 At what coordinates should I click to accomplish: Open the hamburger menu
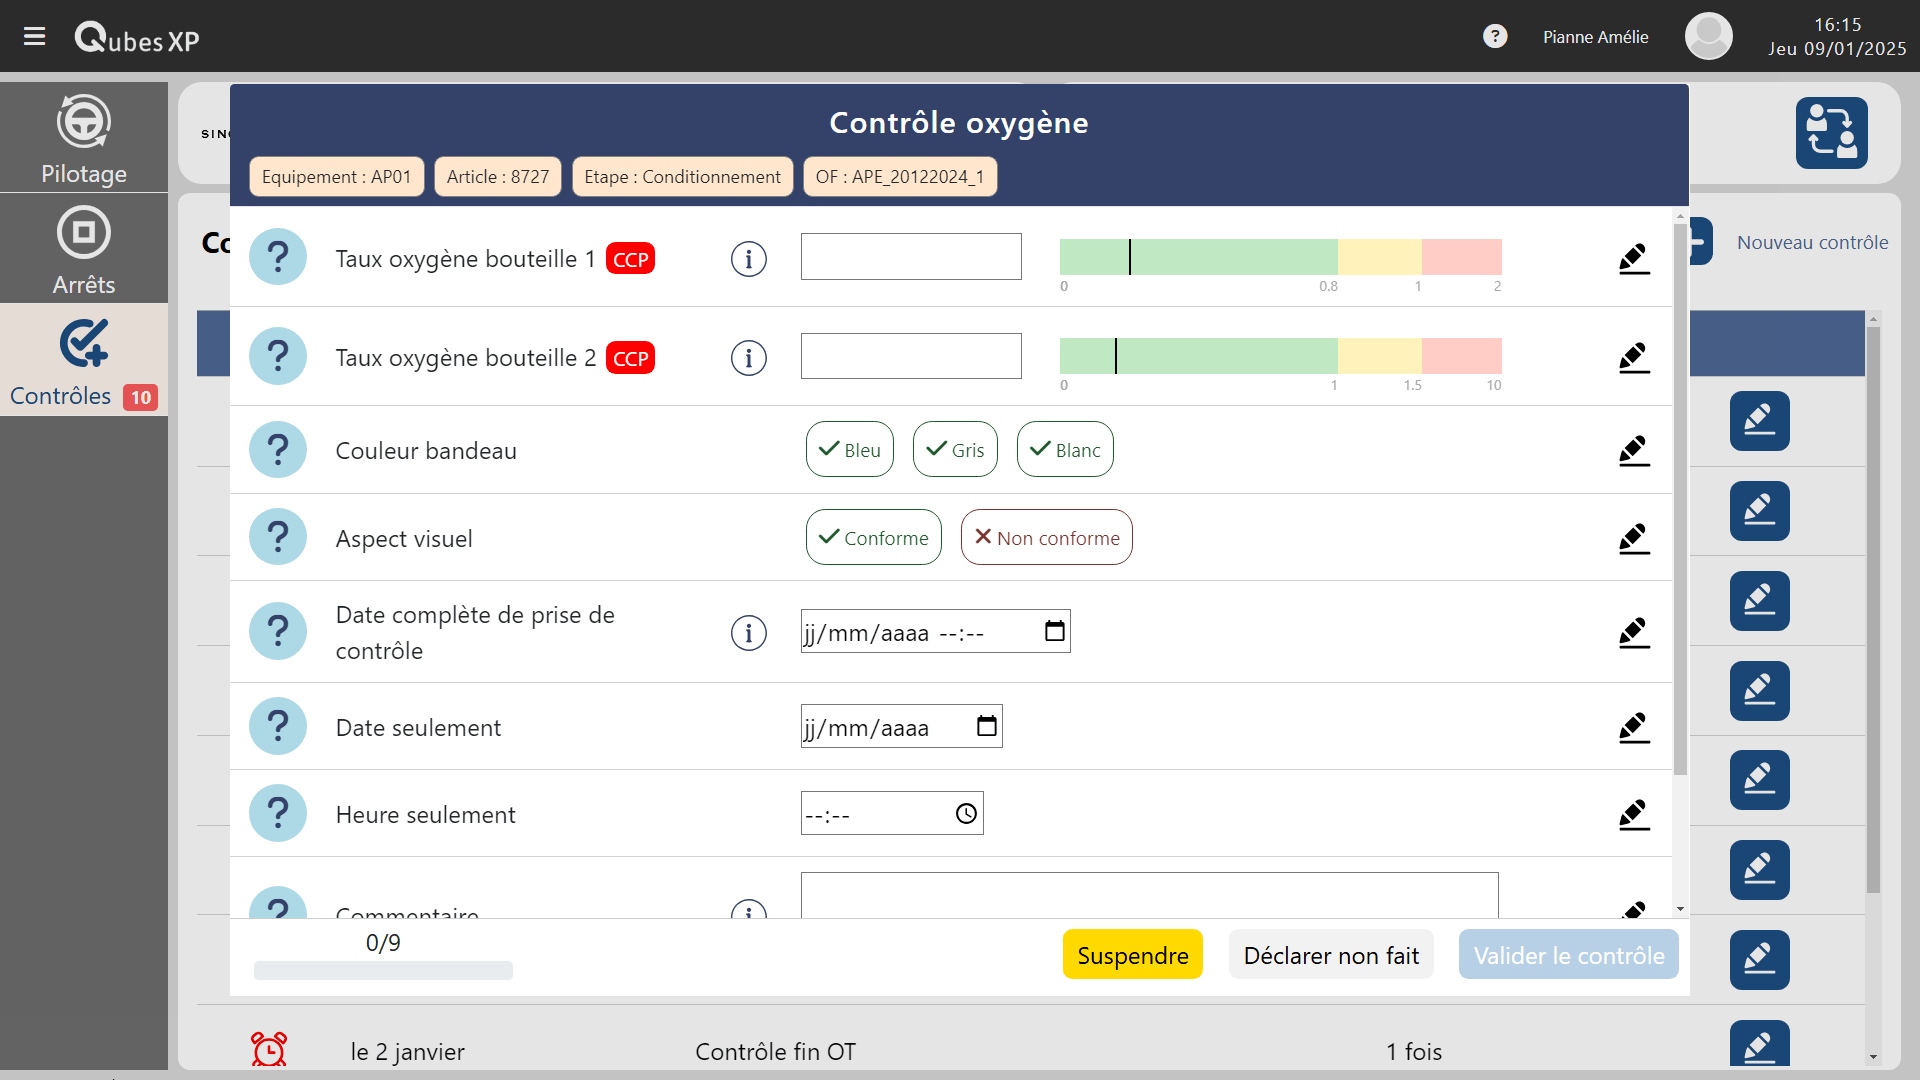coord(34,37)
